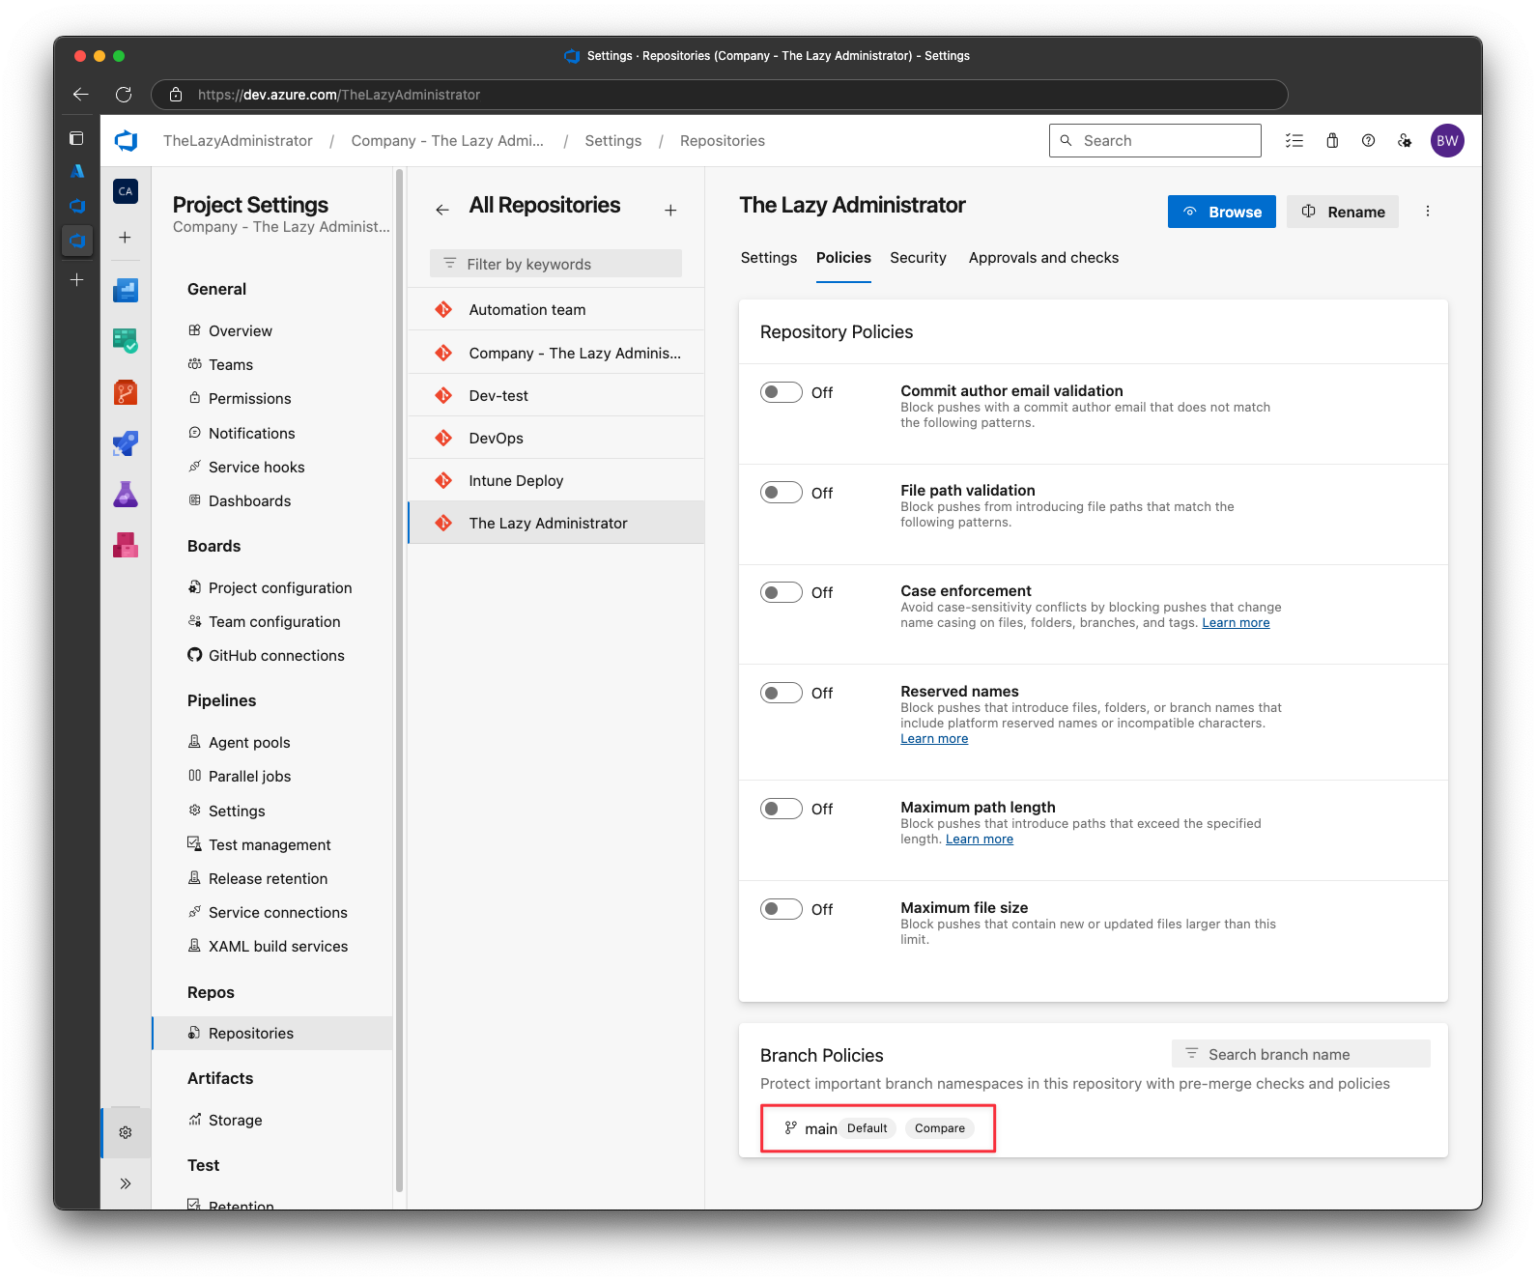Image resolution: width=1536 pixels, height=1281 pixels.
Task: Toggle Maximum path length switch
Action: point(781,808)
